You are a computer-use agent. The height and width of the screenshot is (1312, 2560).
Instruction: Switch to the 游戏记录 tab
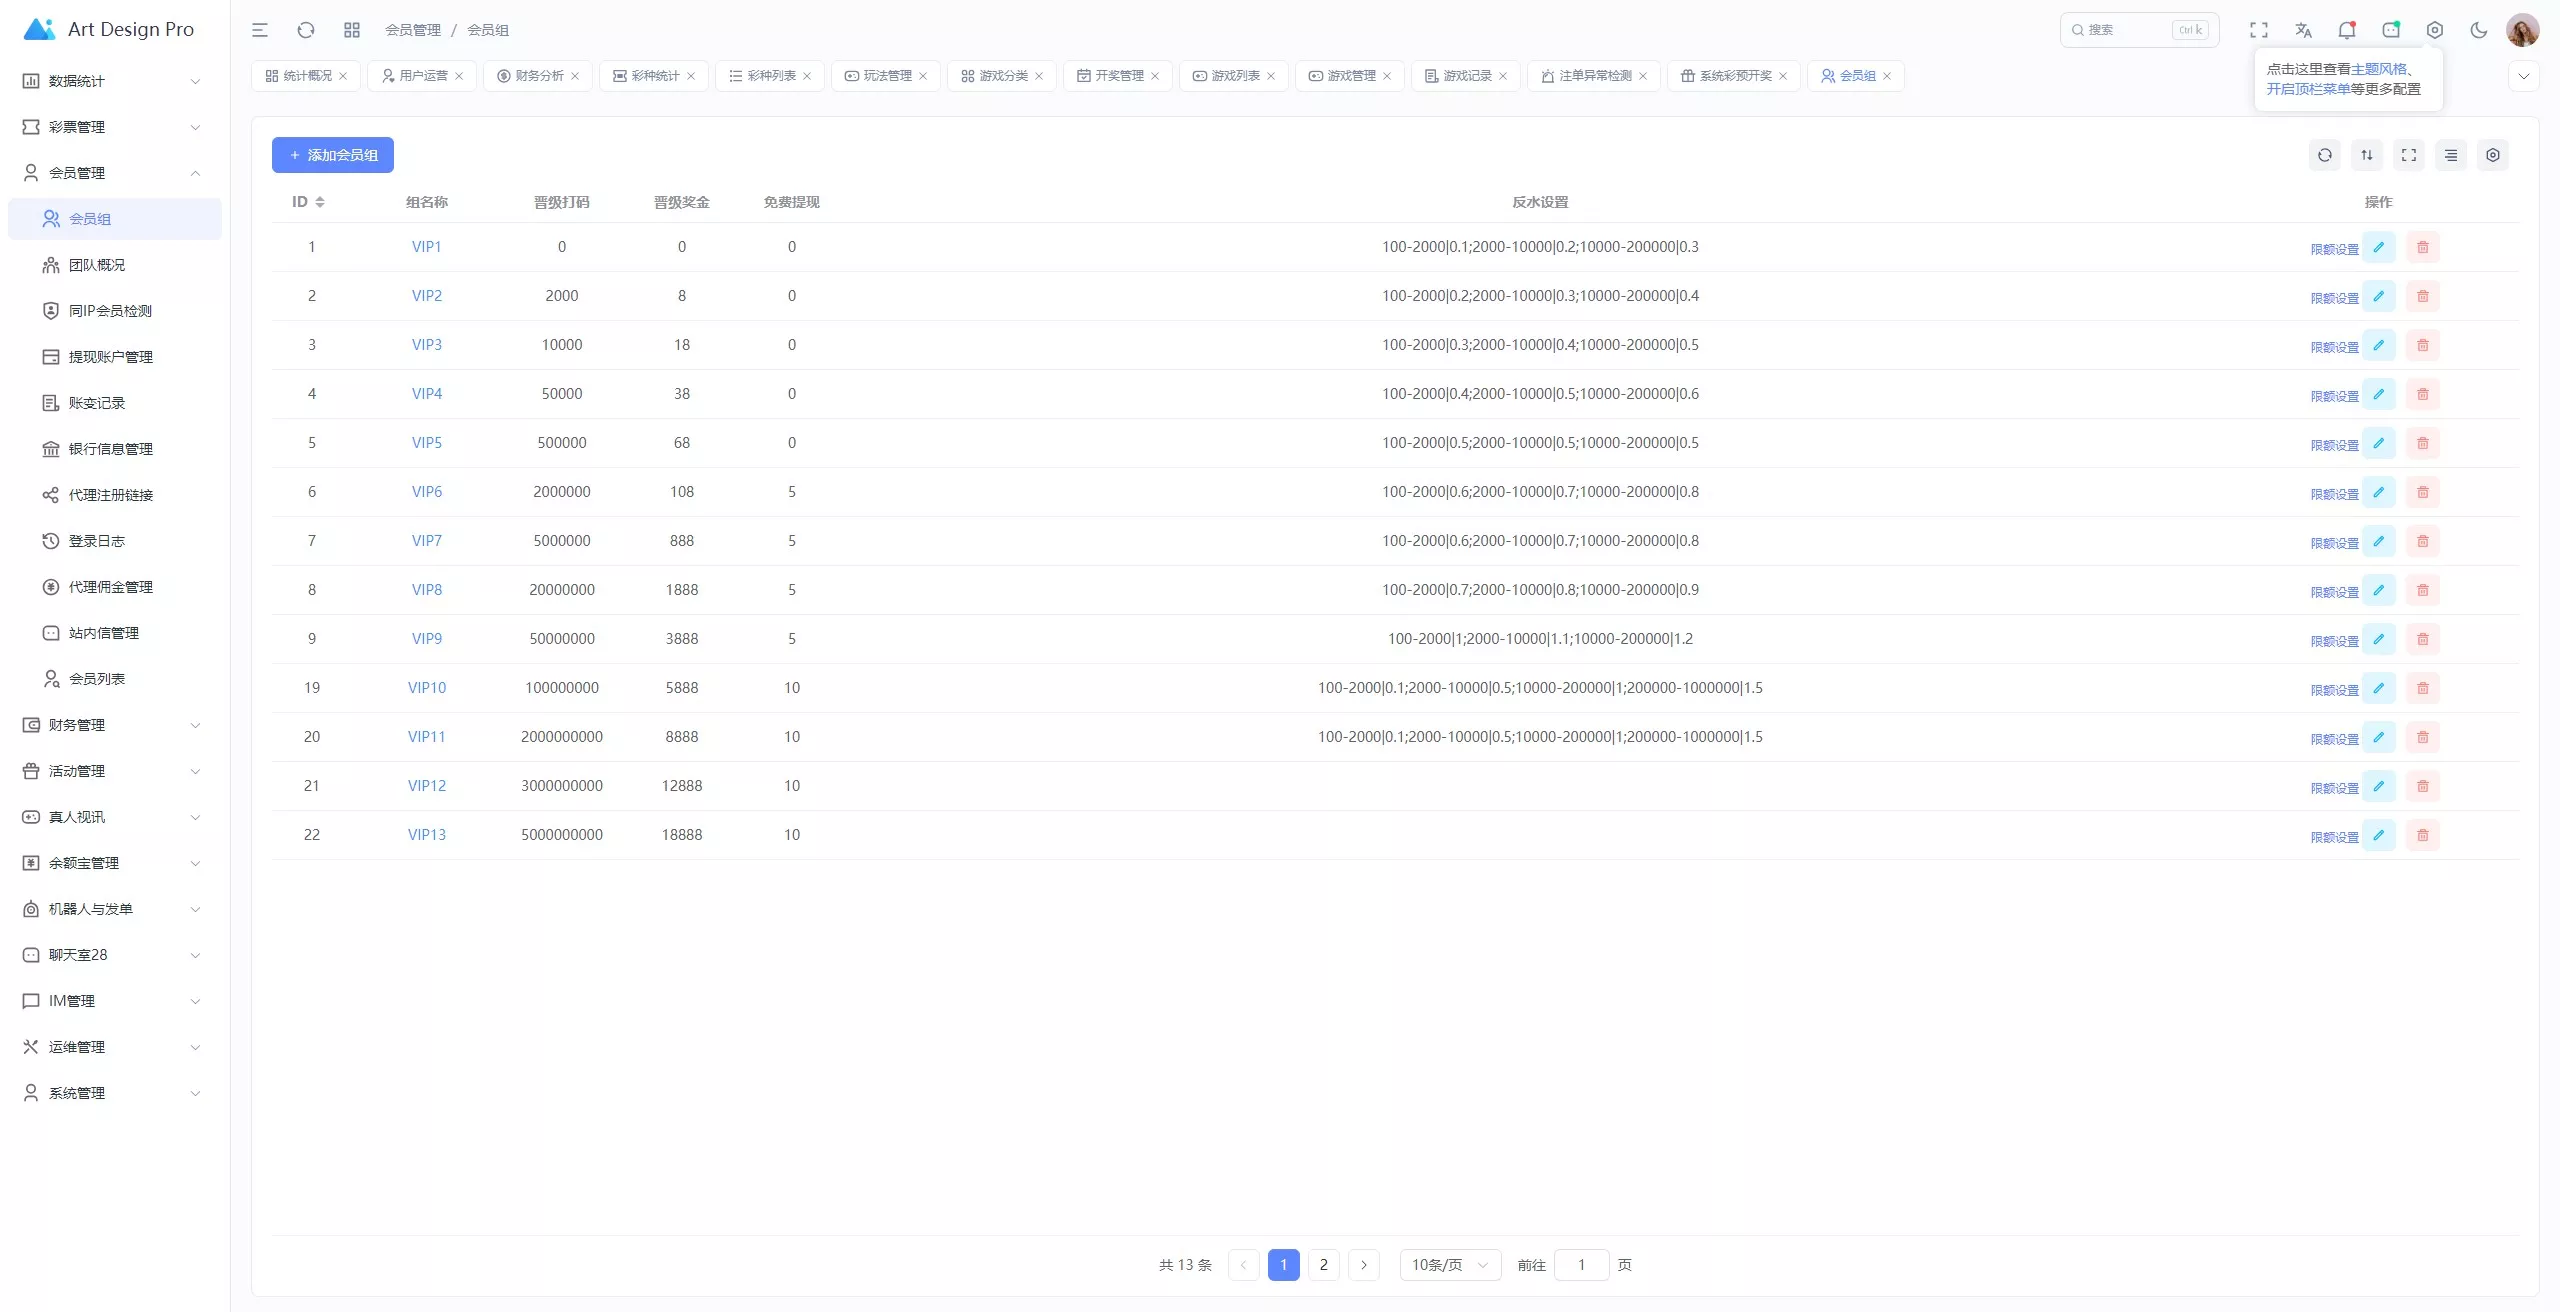click(1466, 76)
